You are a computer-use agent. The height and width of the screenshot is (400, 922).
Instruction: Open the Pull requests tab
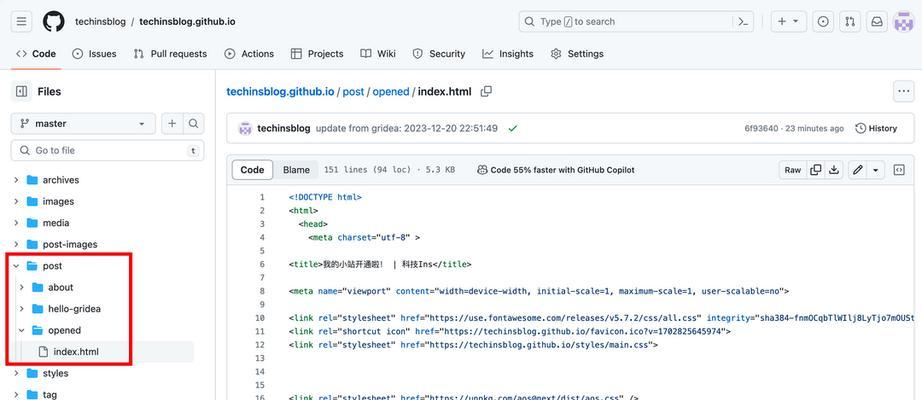[171, 54]
